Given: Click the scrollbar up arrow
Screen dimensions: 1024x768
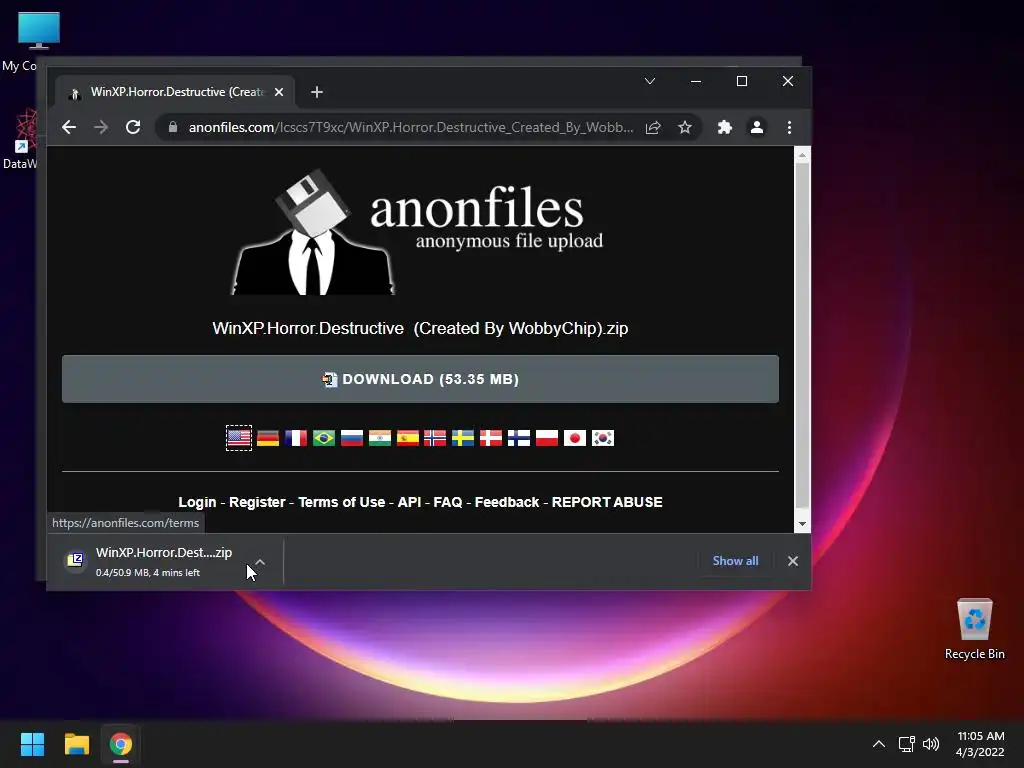Looking at the screenshot, I should 803,155.
